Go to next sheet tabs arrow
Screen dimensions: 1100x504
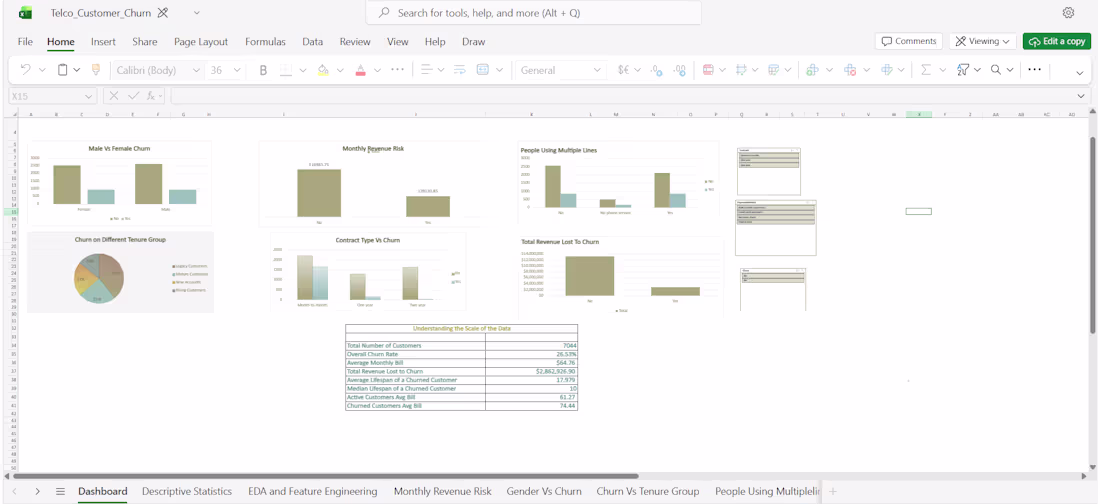click(x=37, y=491)
